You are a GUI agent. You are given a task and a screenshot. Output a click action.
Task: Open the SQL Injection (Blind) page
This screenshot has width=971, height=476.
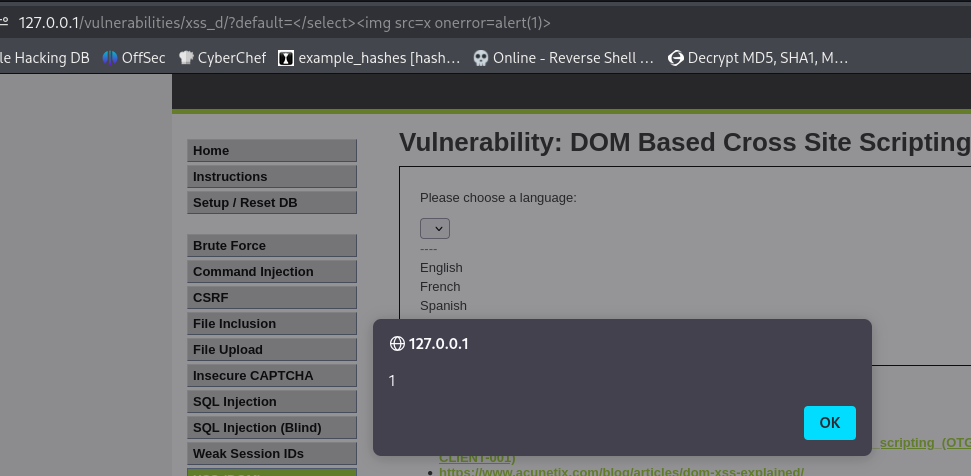[x=271, y=428]
